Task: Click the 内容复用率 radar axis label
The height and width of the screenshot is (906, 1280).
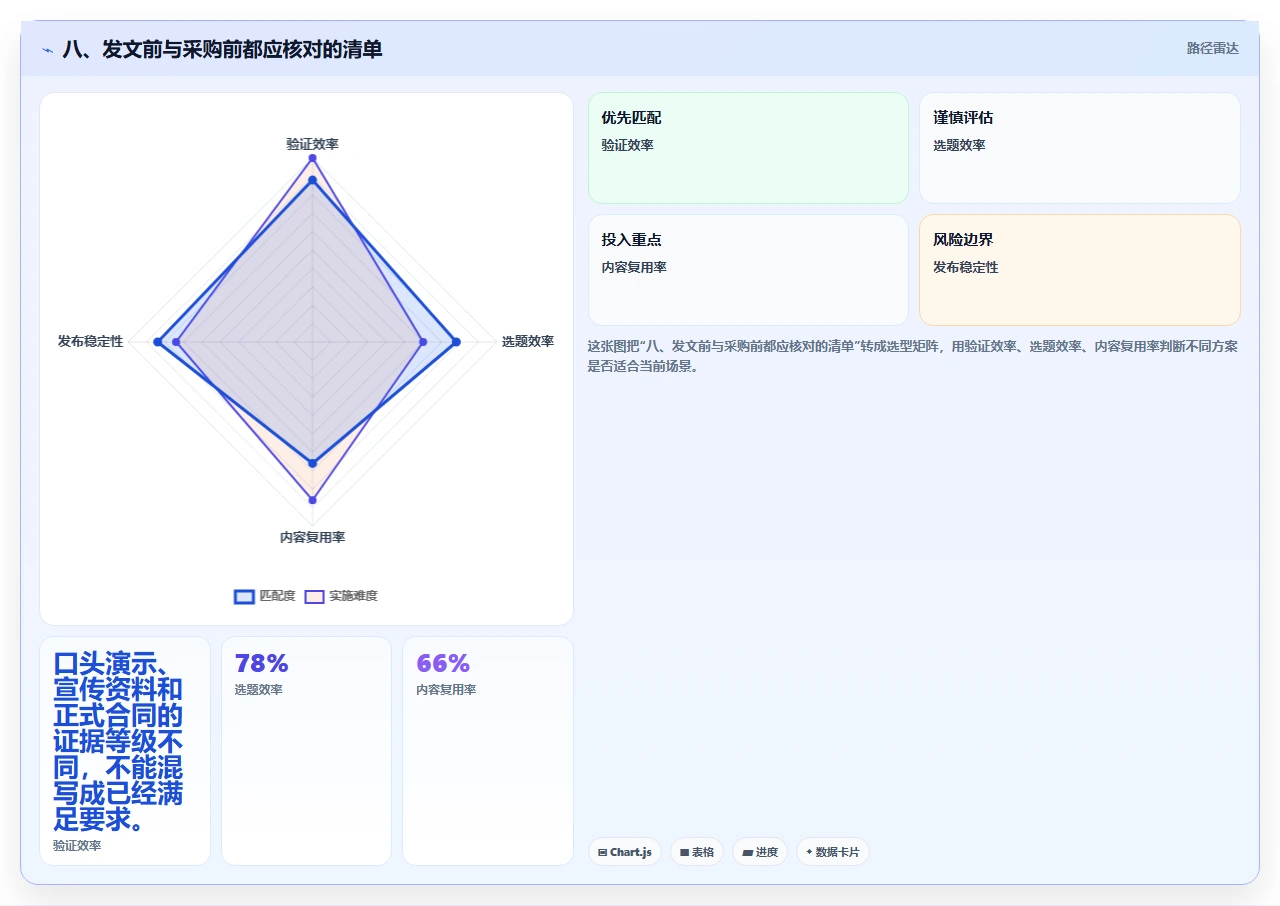Action: coord(312,537)
